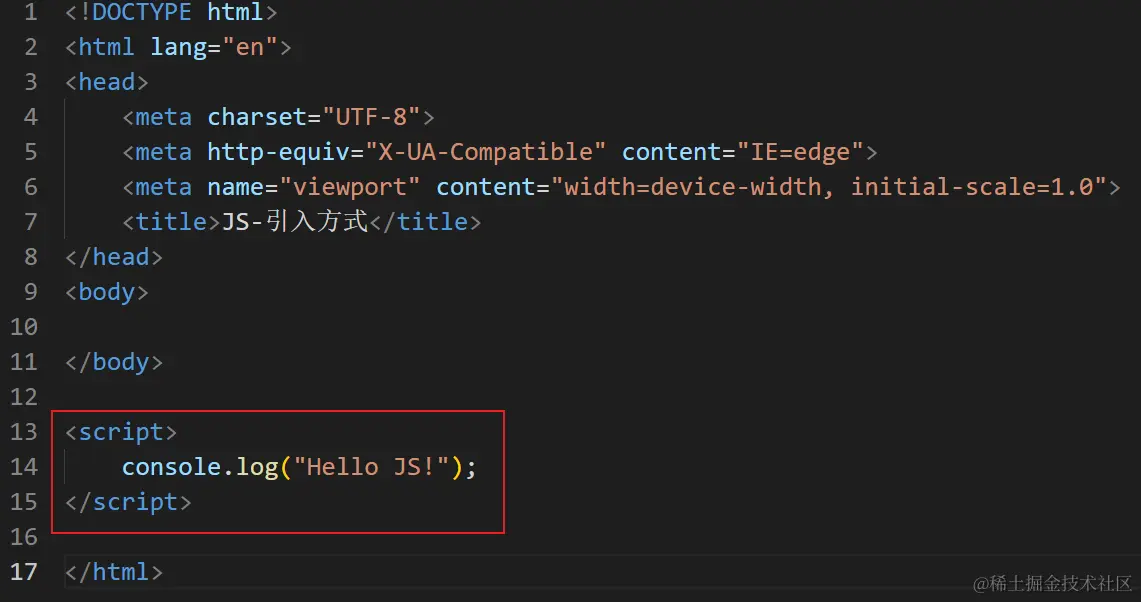Click the meta tag name on line 4

pyautogui.click(x=164, y=116)
